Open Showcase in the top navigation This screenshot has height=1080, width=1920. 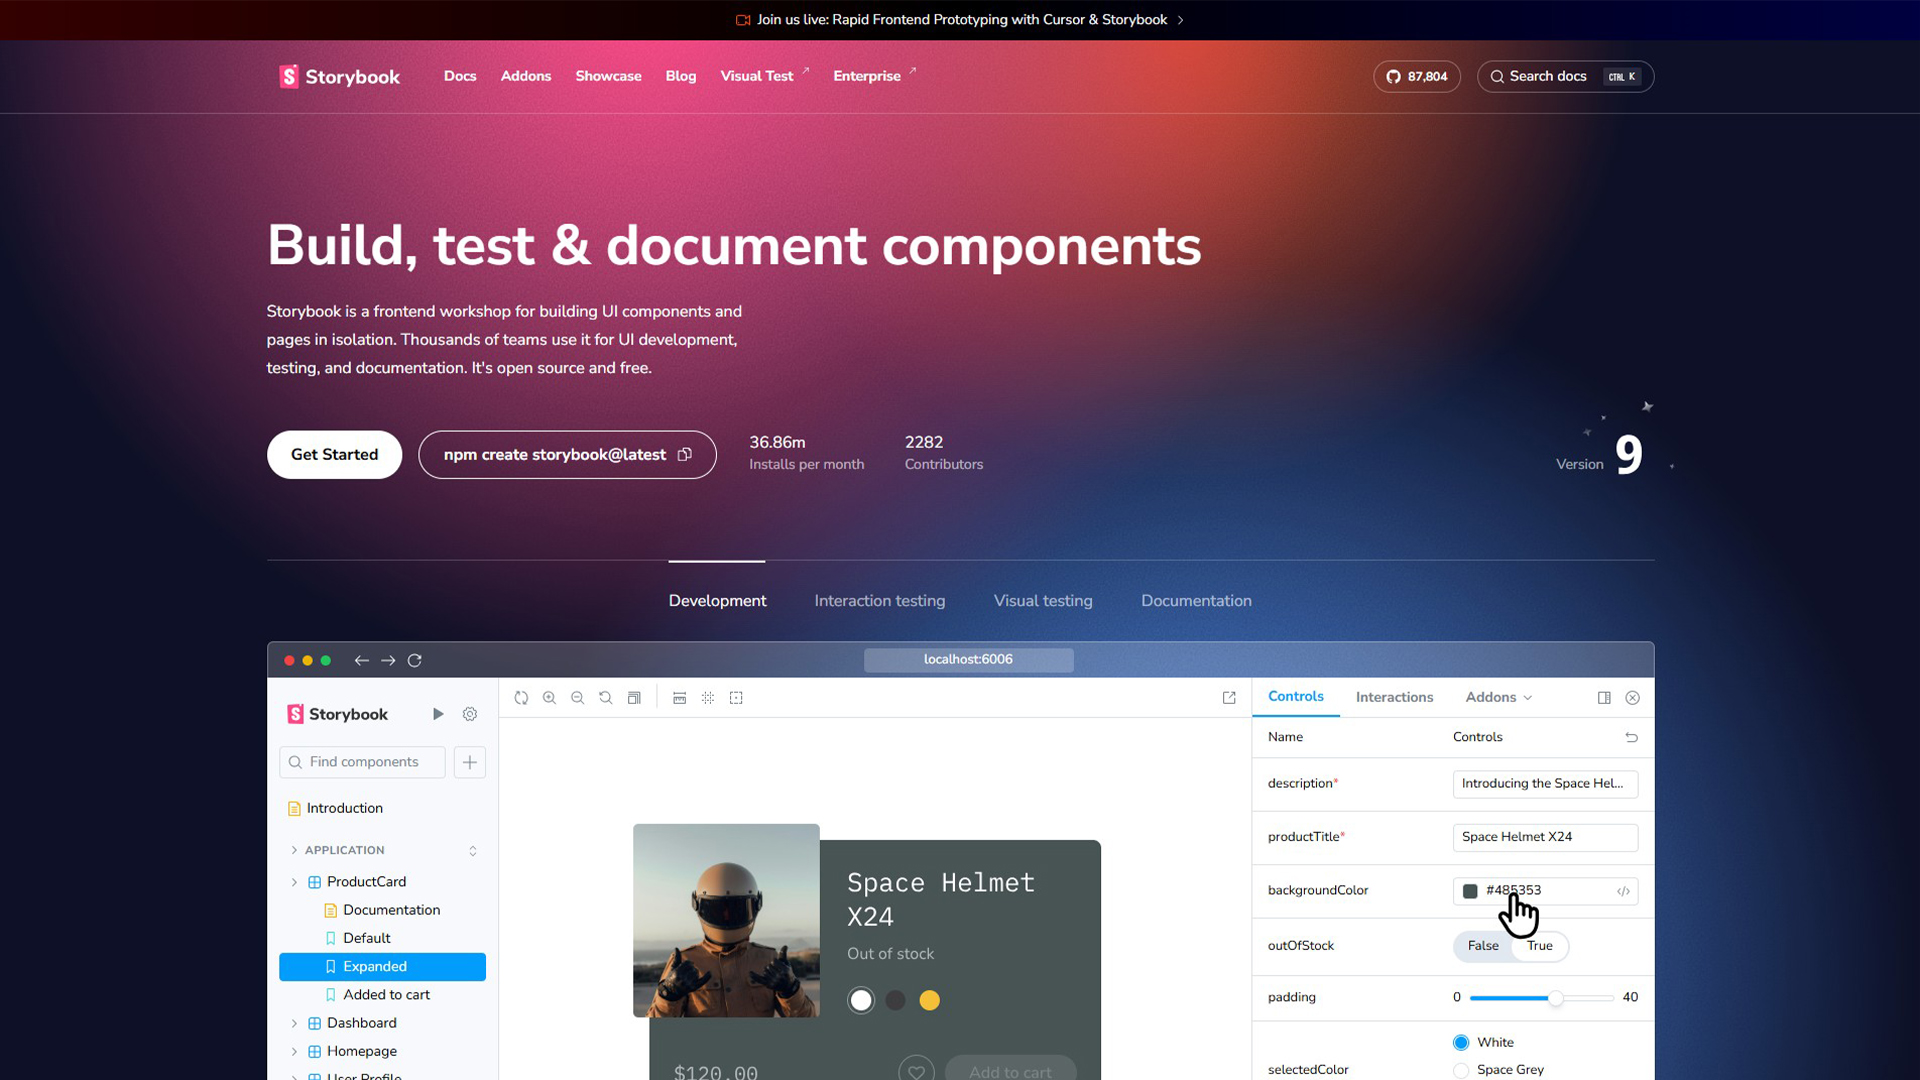(x=608, y=77)
